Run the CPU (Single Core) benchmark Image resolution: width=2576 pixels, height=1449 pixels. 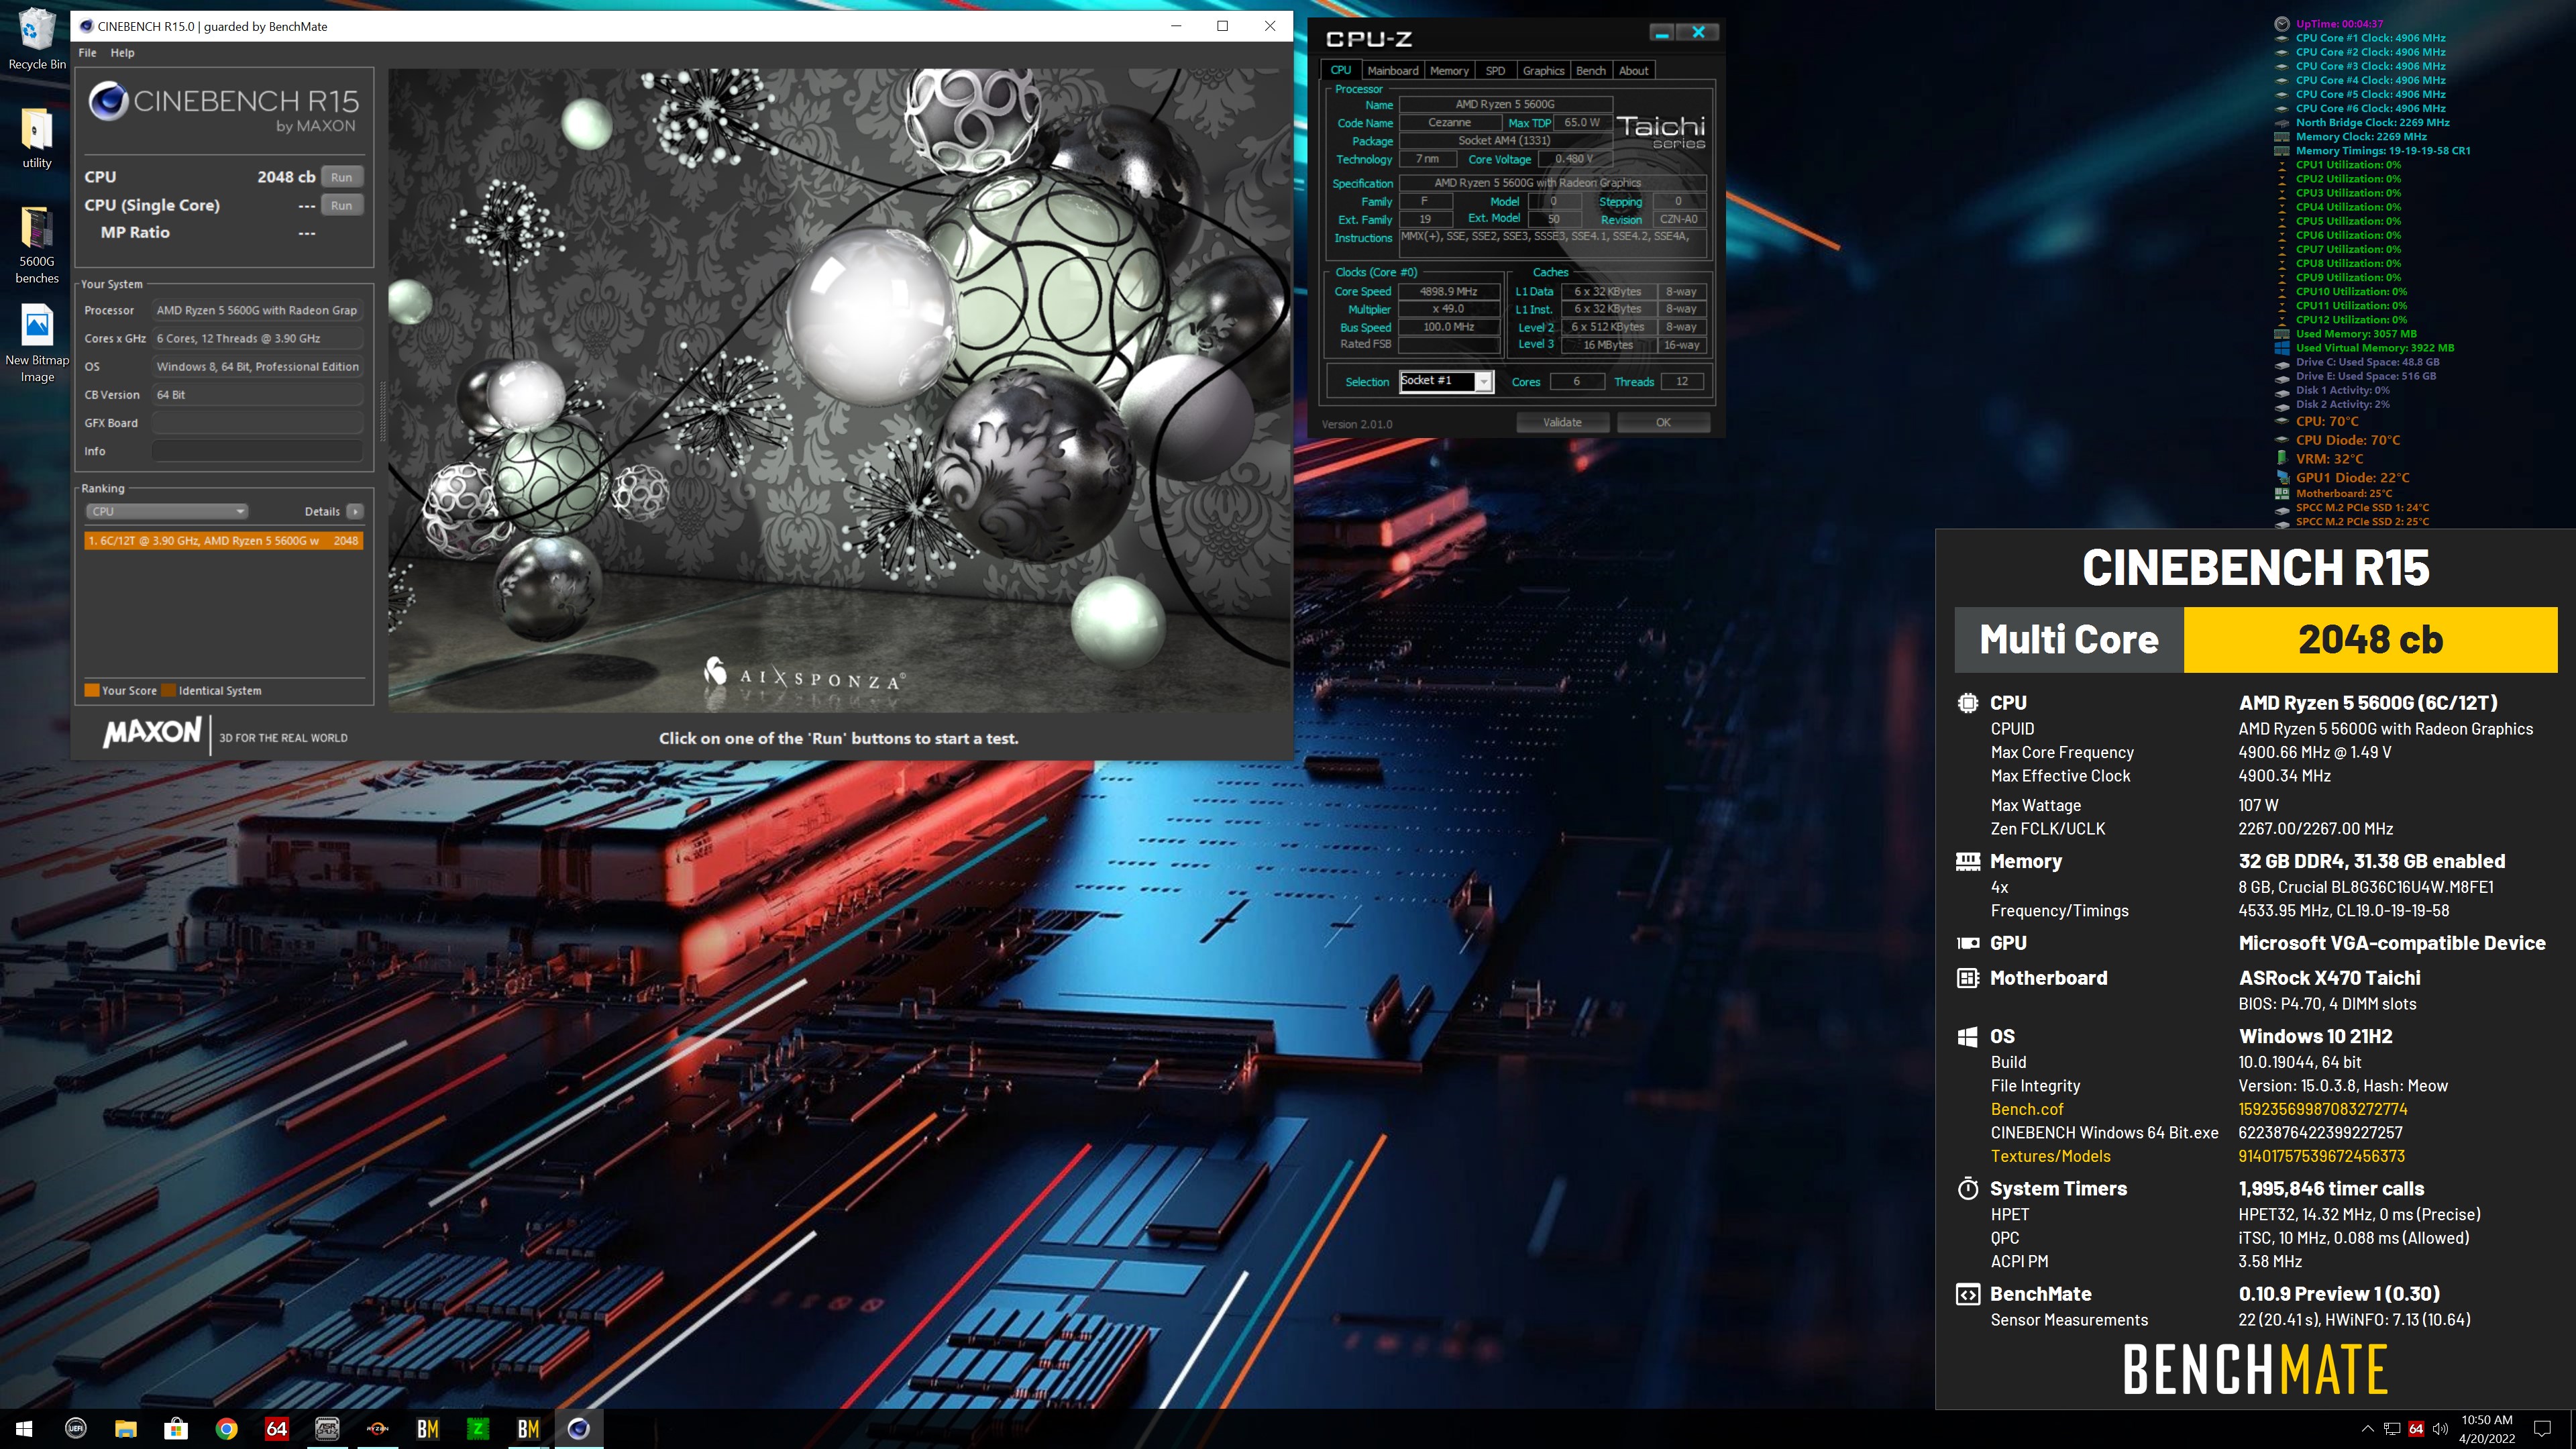[342, 205]
